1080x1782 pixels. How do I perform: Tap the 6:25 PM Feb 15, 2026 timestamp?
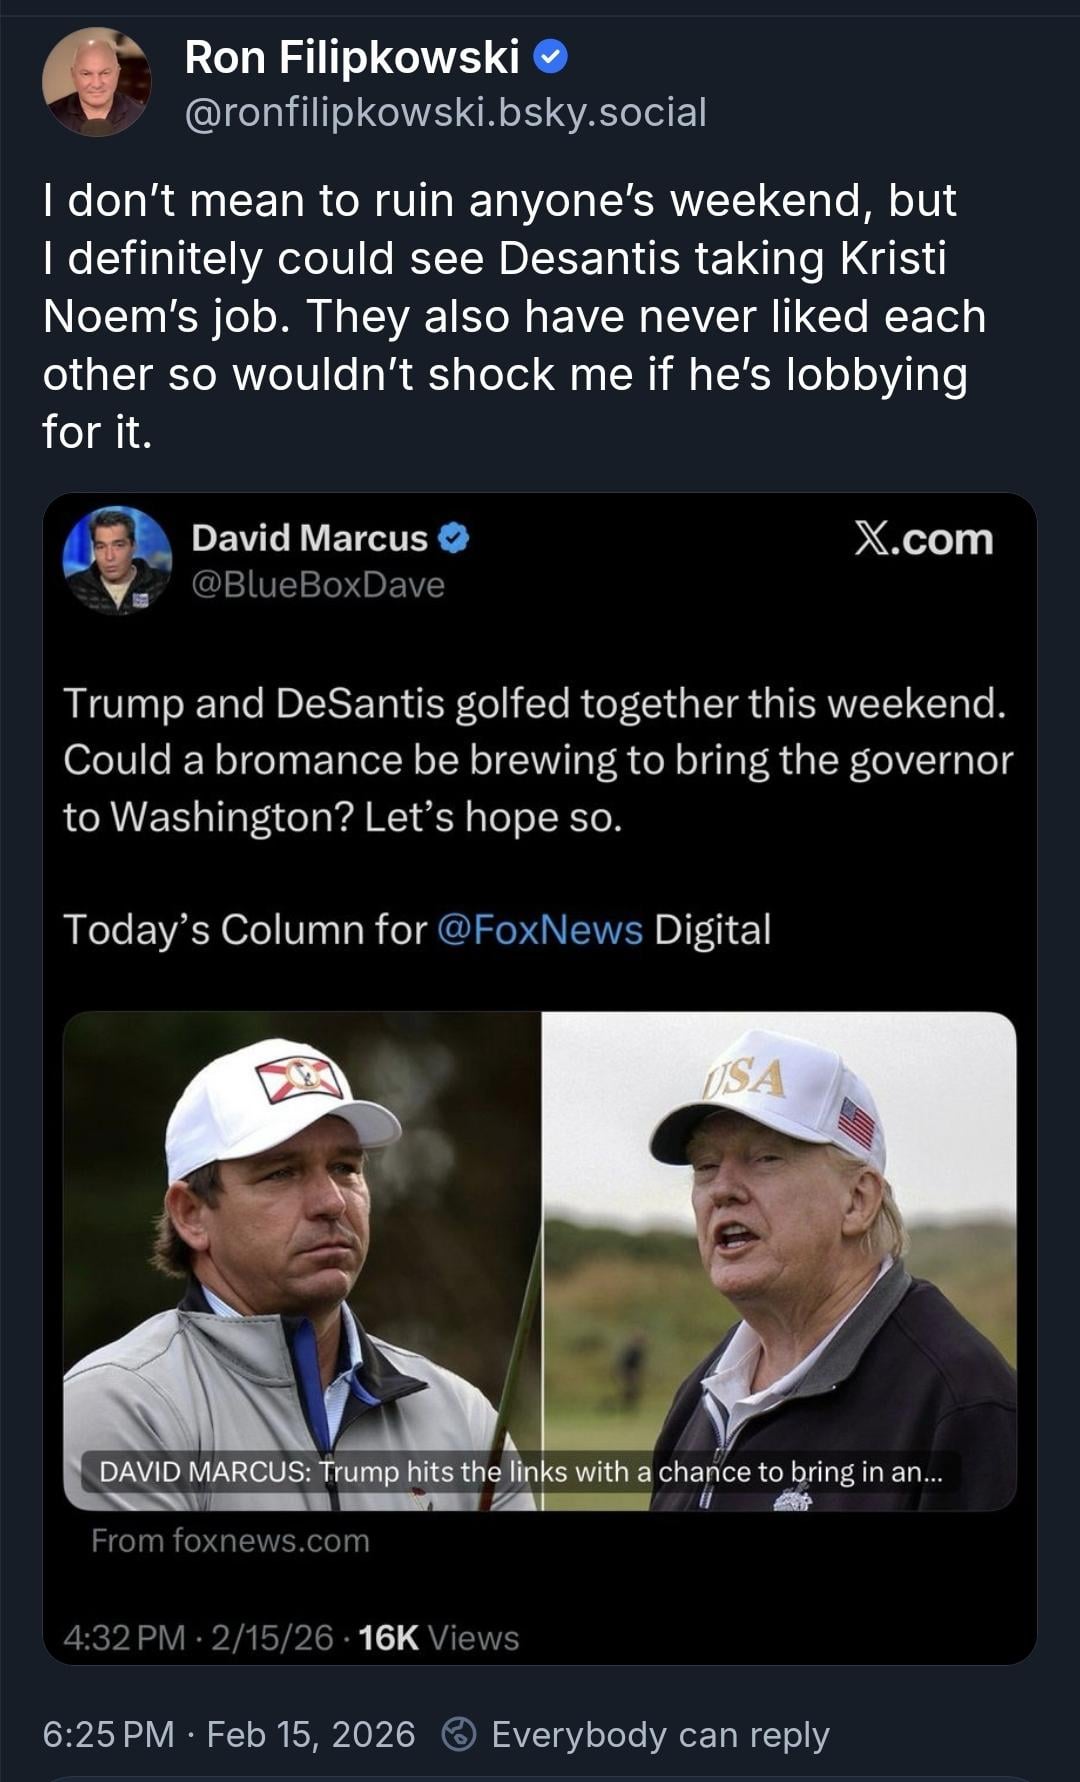(228, 1734)
